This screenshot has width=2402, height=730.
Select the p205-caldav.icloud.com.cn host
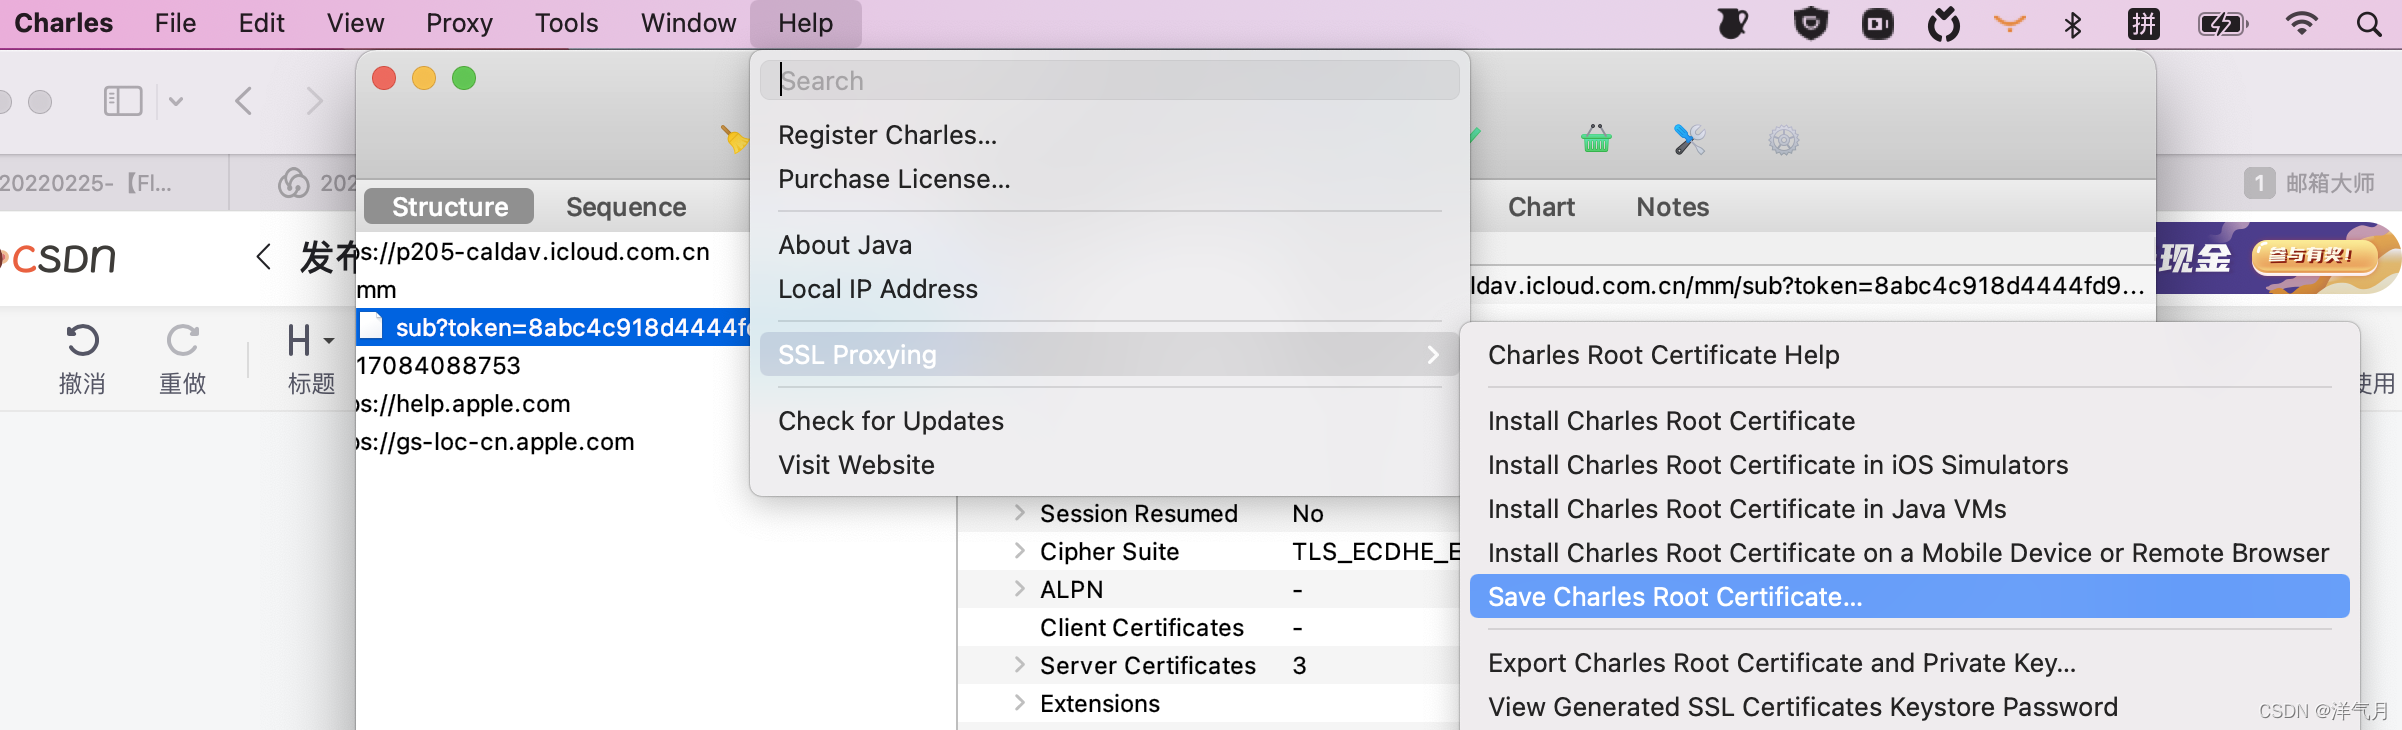533,251
